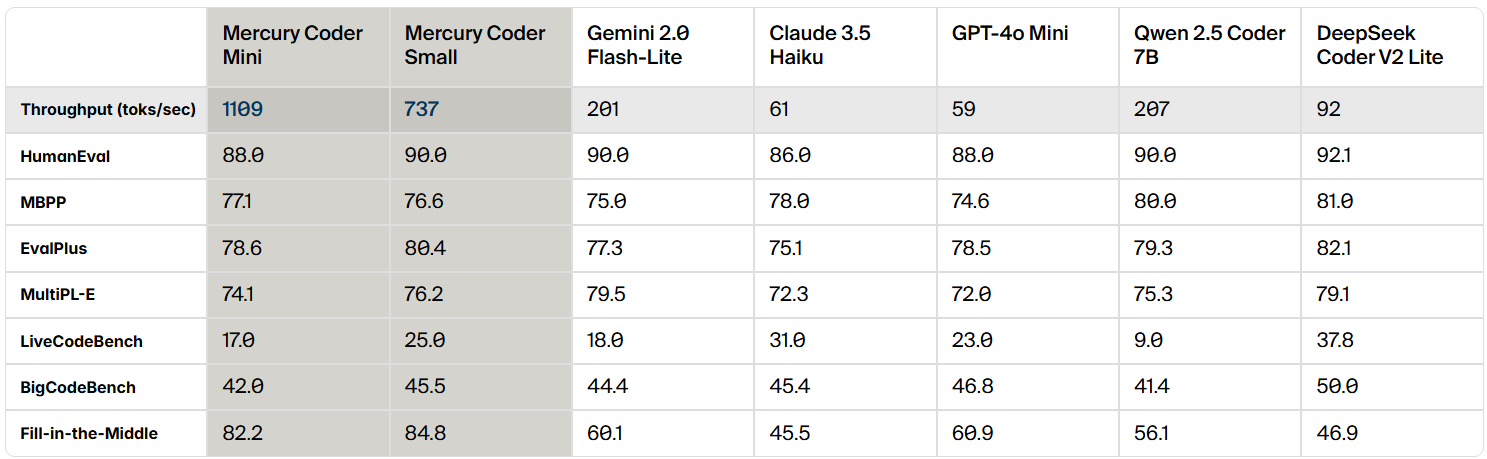Click the LiveCodeBench row label

pos(81,341)
